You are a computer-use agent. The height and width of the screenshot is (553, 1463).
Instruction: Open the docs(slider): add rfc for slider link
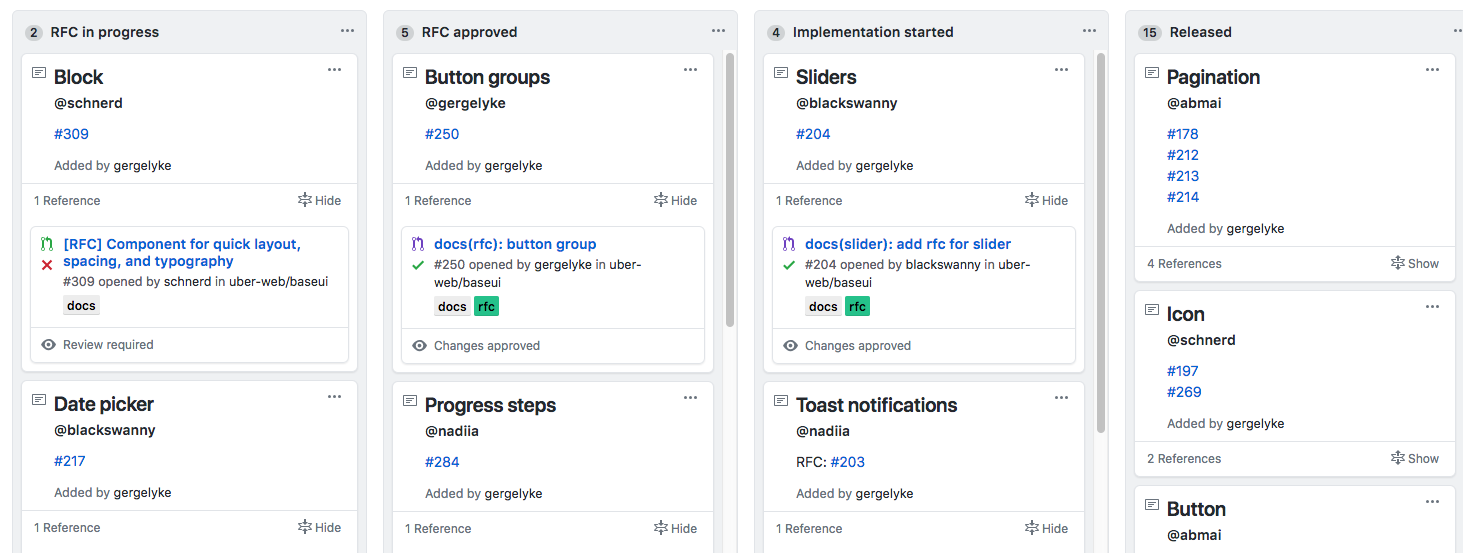[x=907, y=244]
